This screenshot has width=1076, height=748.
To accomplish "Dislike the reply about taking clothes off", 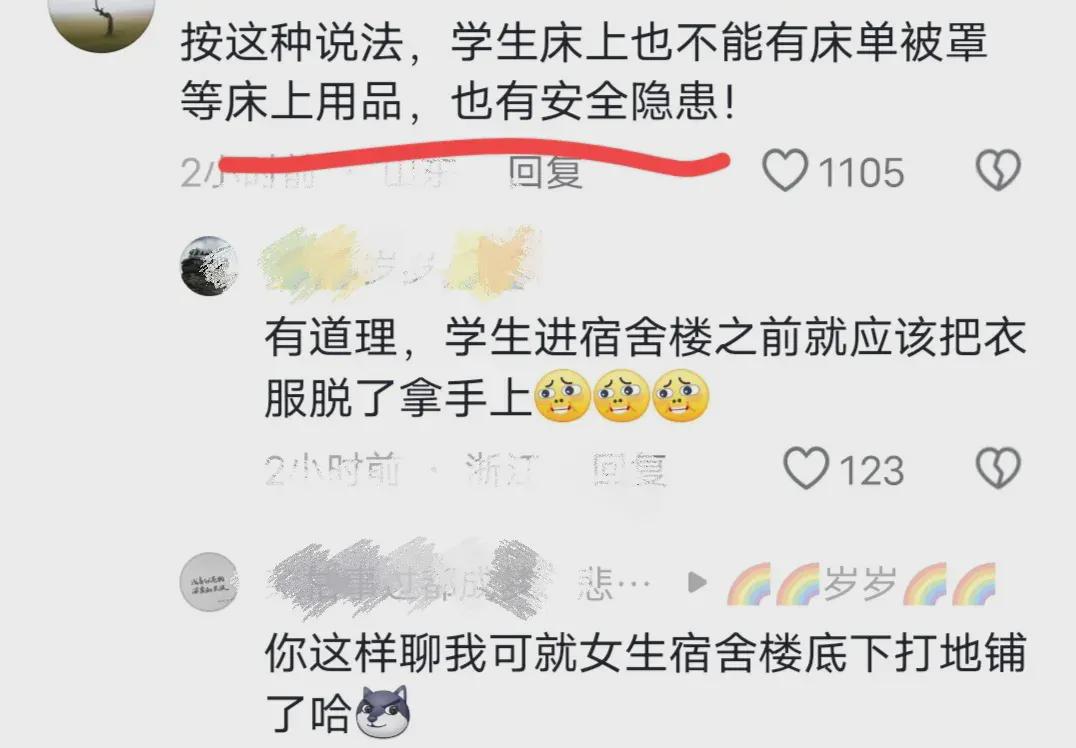I will [x=998, y=469].
